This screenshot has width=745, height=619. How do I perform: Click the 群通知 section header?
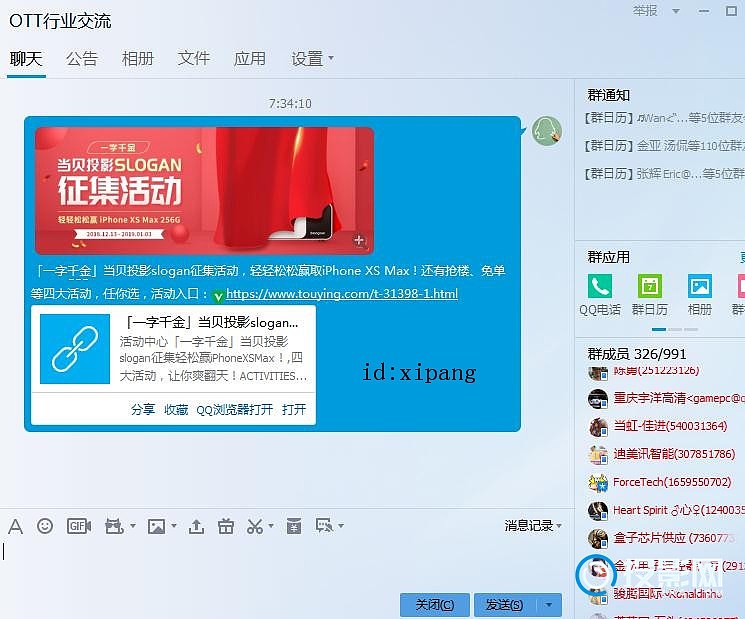point(609,95)
